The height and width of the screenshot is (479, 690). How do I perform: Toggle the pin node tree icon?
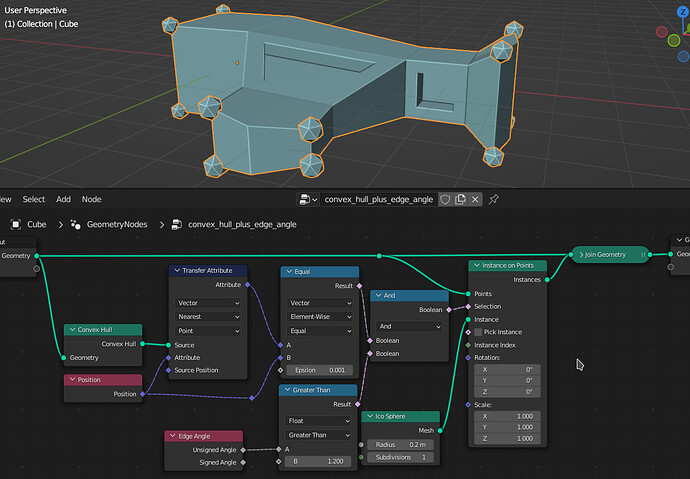[x=493, y=199]
